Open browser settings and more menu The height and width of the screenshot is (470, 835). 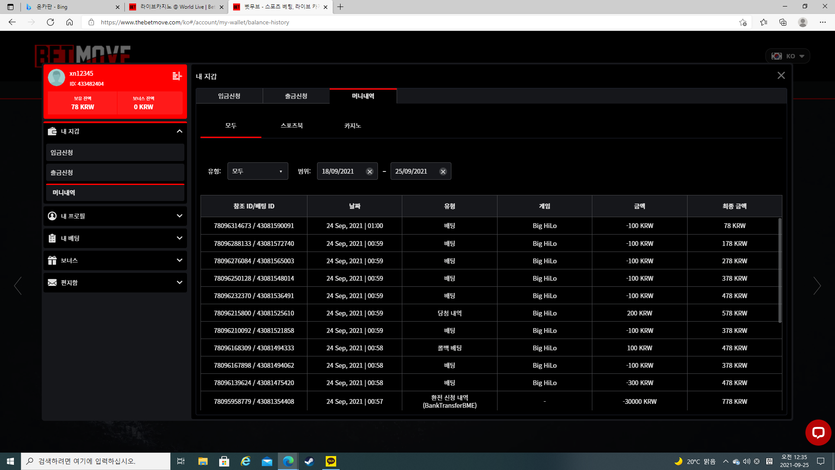pos(823,22)
